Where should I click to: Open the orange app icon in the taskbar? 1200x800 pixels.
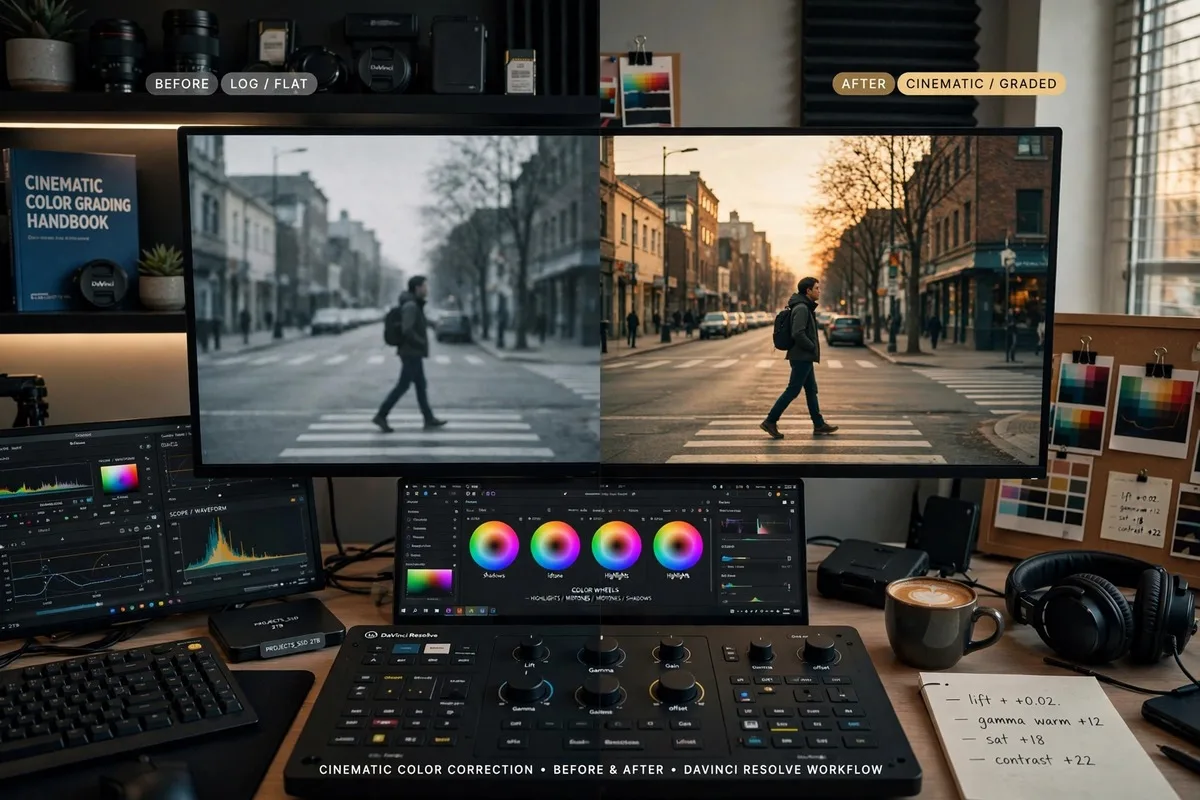459,610
